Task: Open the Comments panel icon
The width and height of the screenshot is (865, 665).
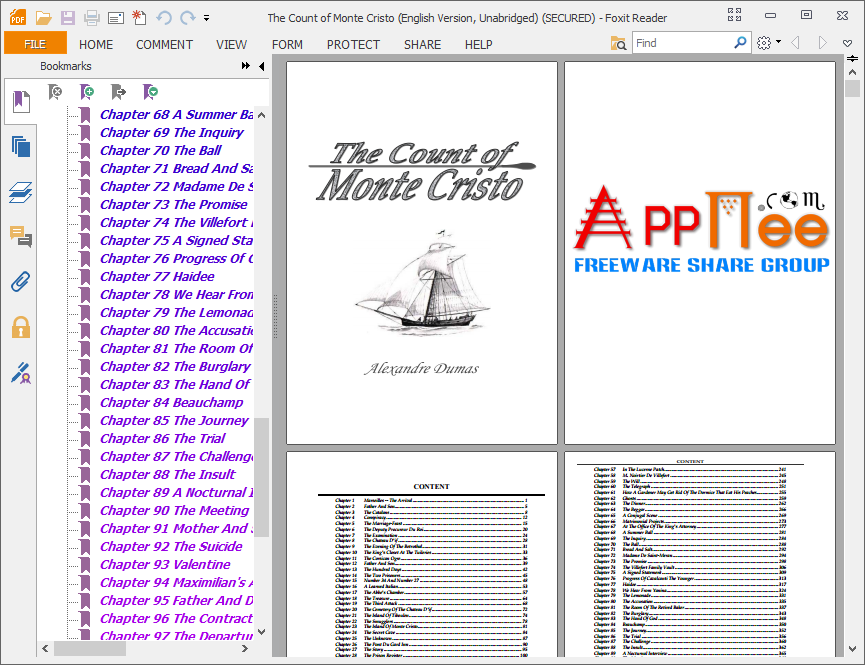Action: [x=21, y=237]
